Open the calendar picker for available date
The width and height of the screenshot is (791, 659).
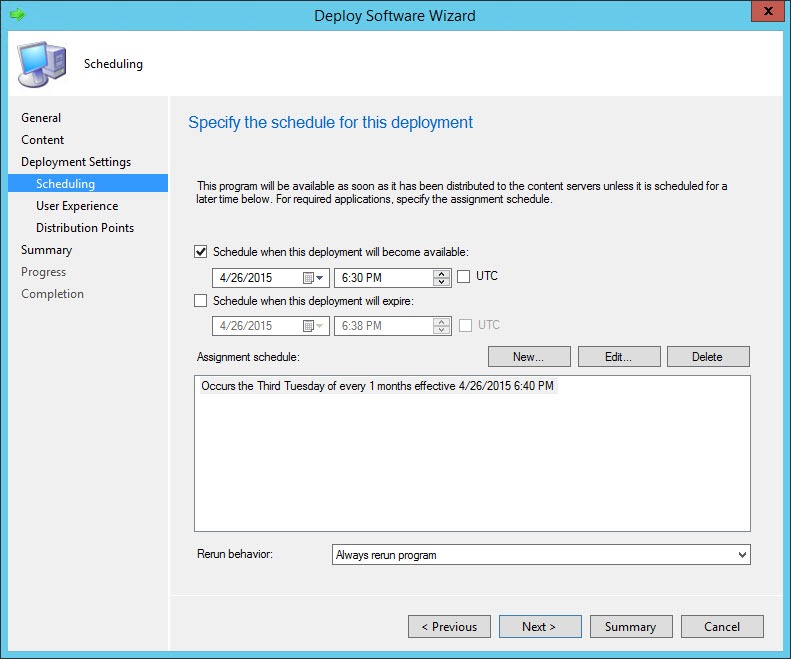pyautogui.click(x=313, y=277)
